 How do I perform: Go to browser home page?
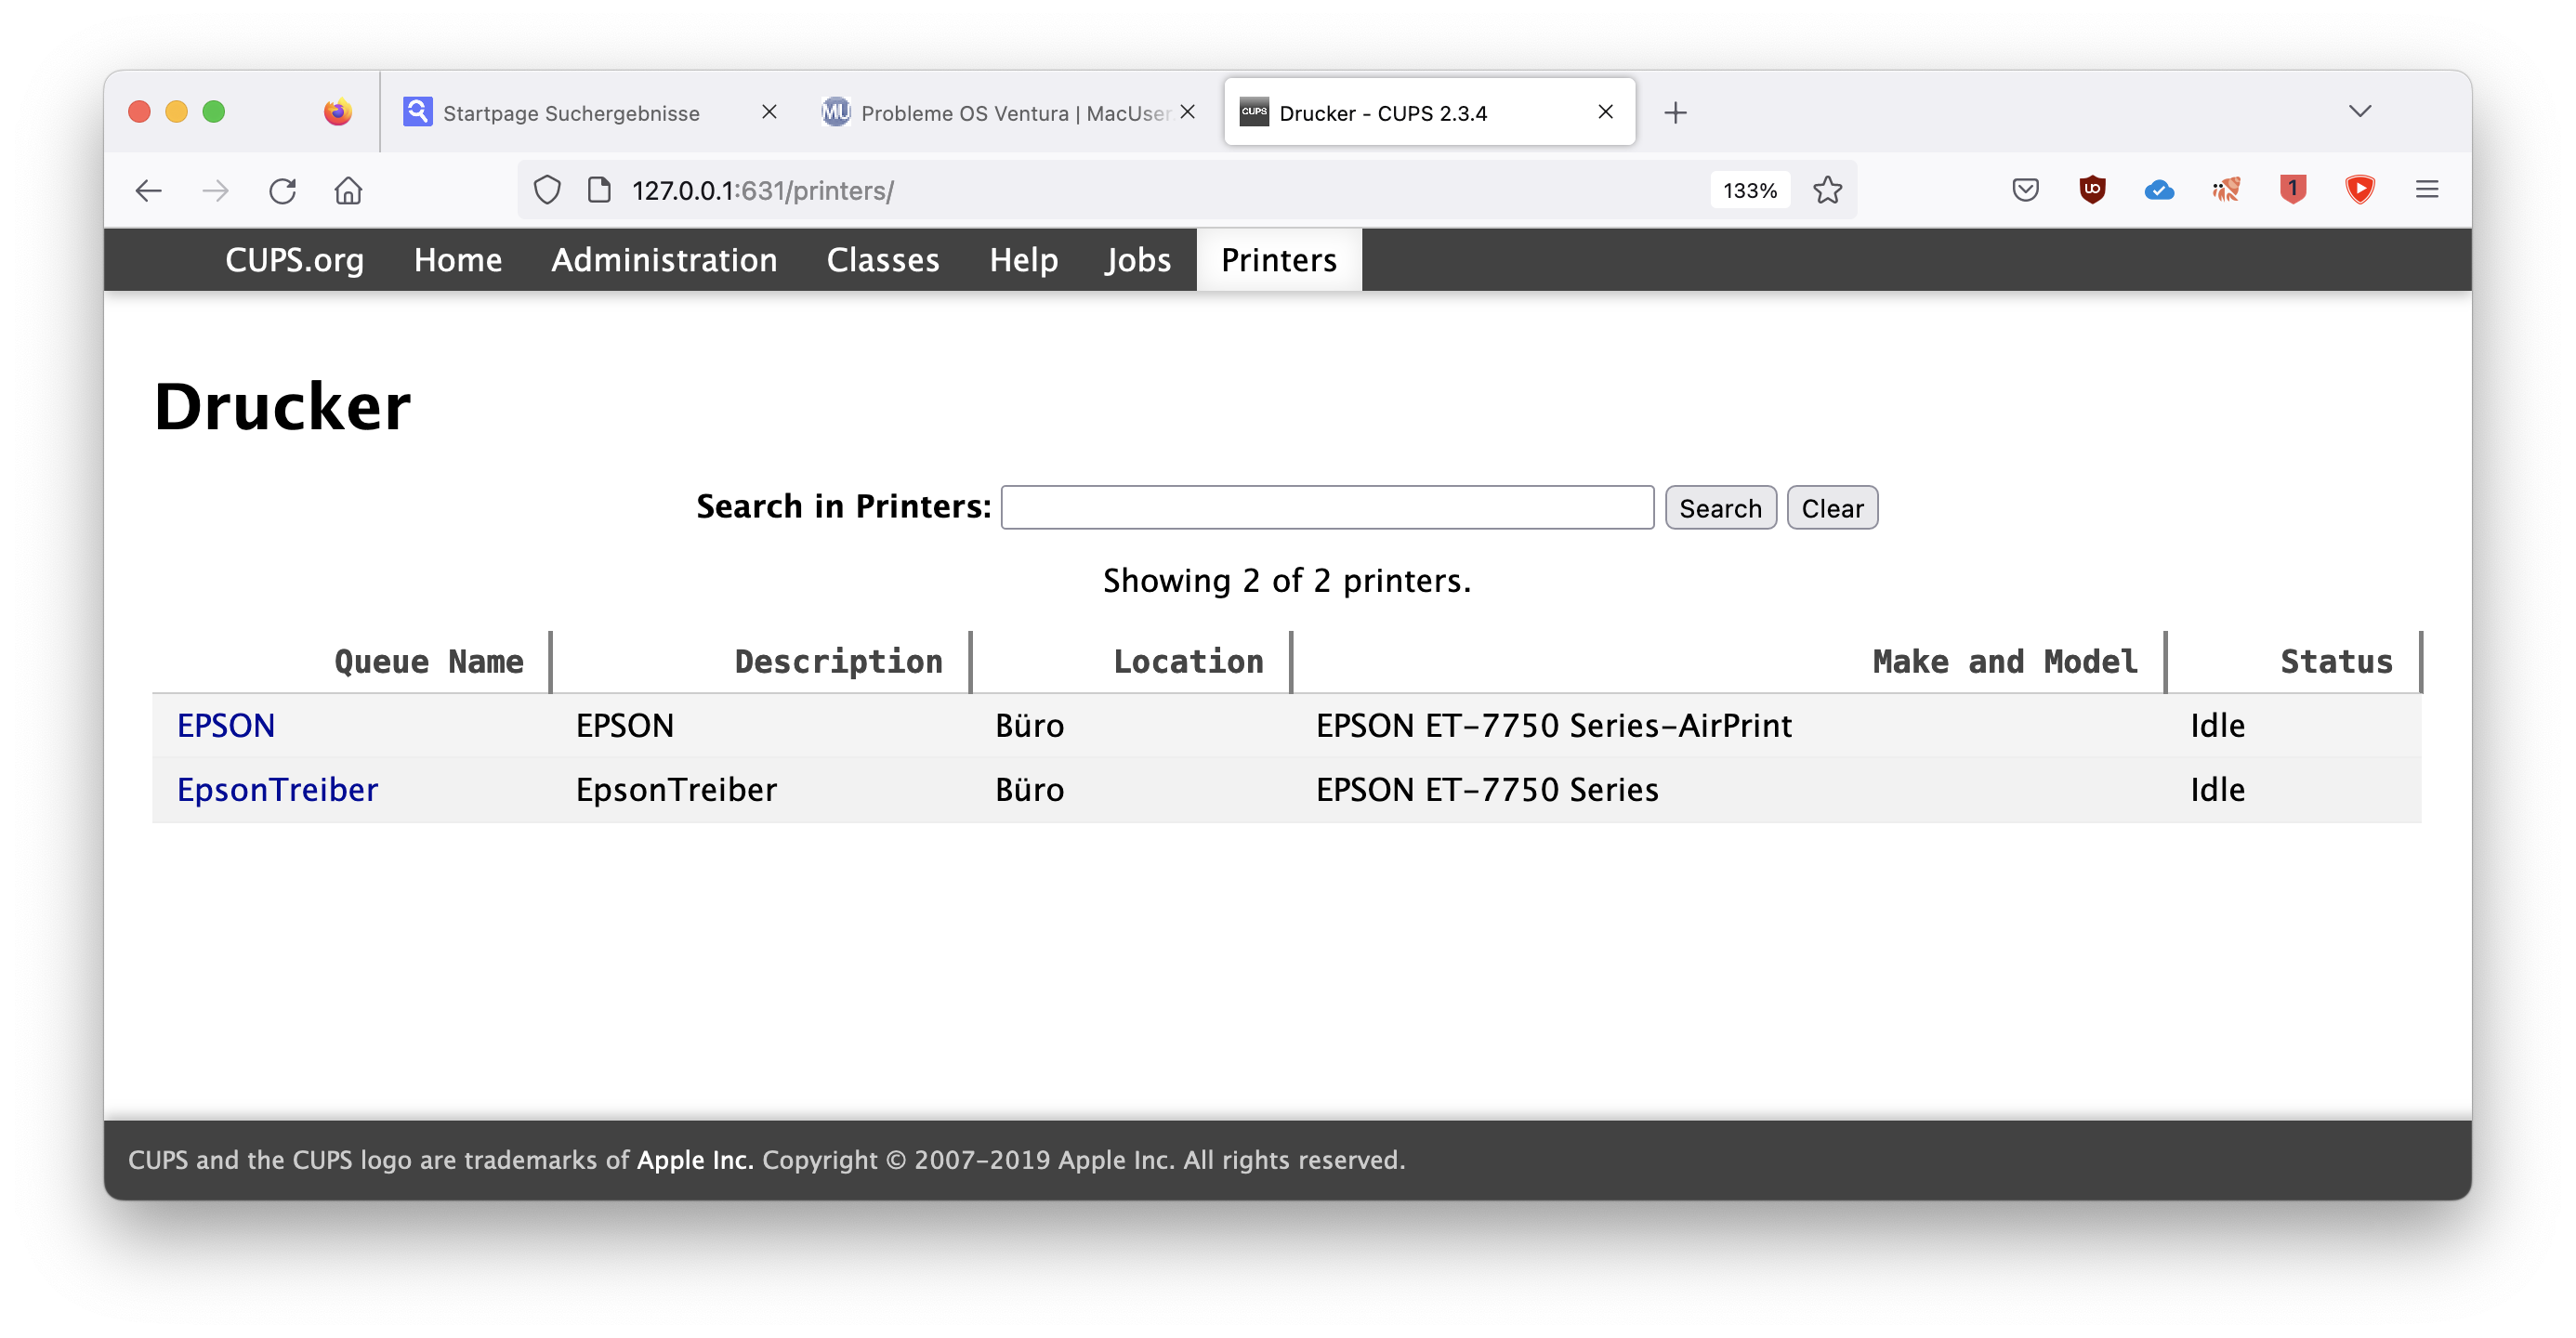pyautogui.click(x=348, y=190)
